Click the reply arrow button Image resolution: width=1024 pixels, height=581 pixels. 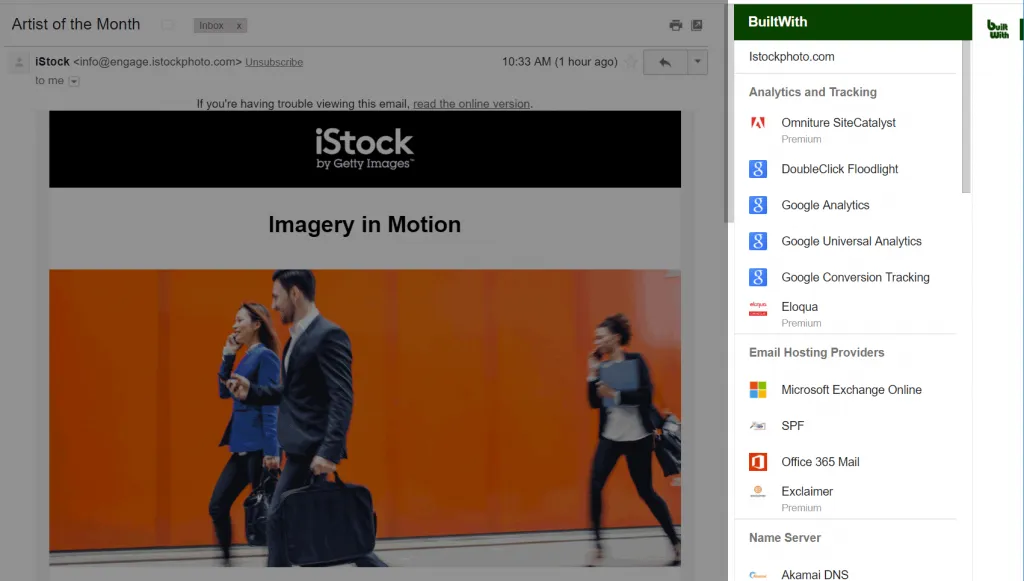coord(664,62)
